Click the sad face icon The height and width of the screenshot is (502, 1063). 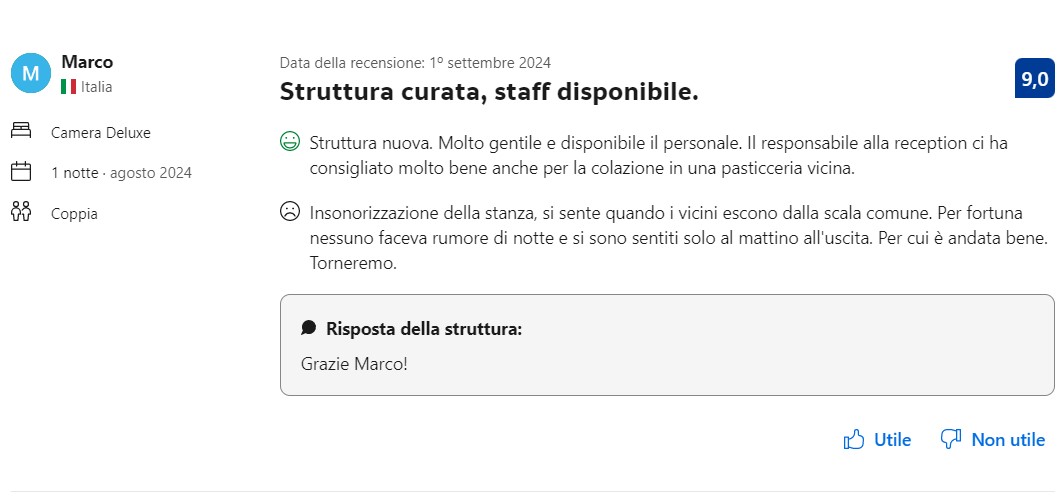290,212
